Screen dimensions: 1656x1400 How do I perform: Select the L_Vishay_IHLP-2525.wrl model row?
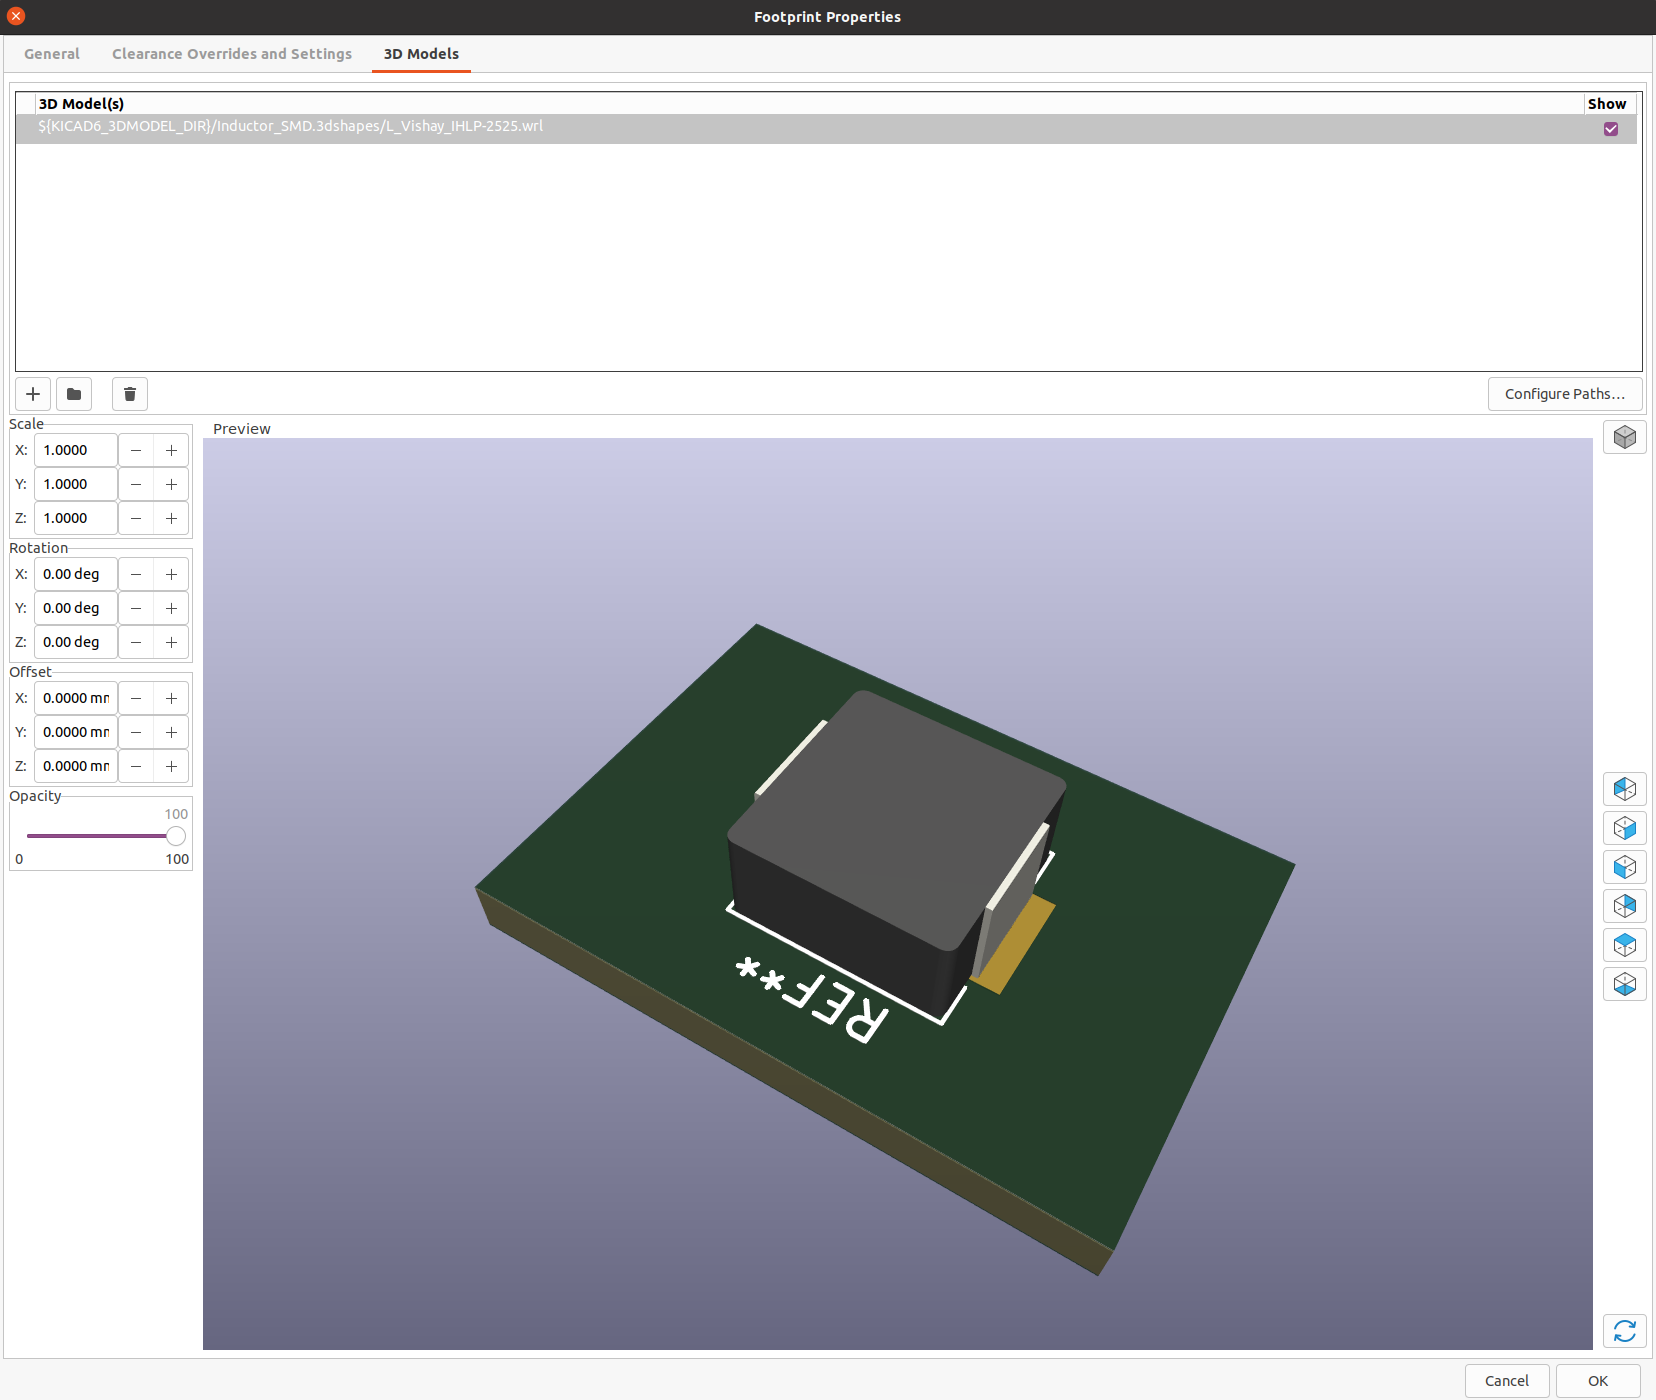tap(290, 127)
